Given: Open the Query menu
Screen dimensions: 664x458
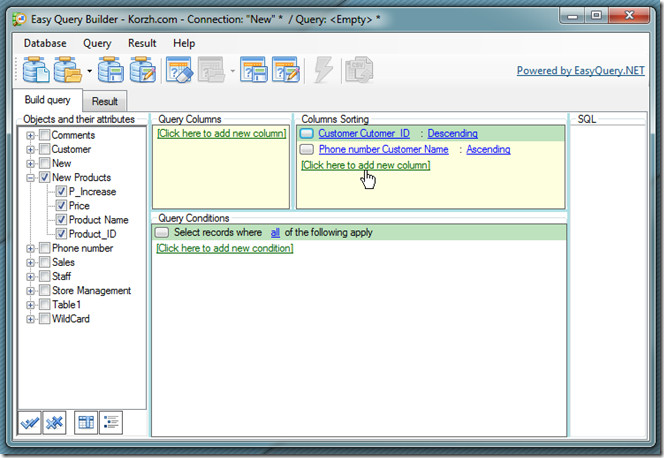Looking at the screenshot, I should 97,43.
